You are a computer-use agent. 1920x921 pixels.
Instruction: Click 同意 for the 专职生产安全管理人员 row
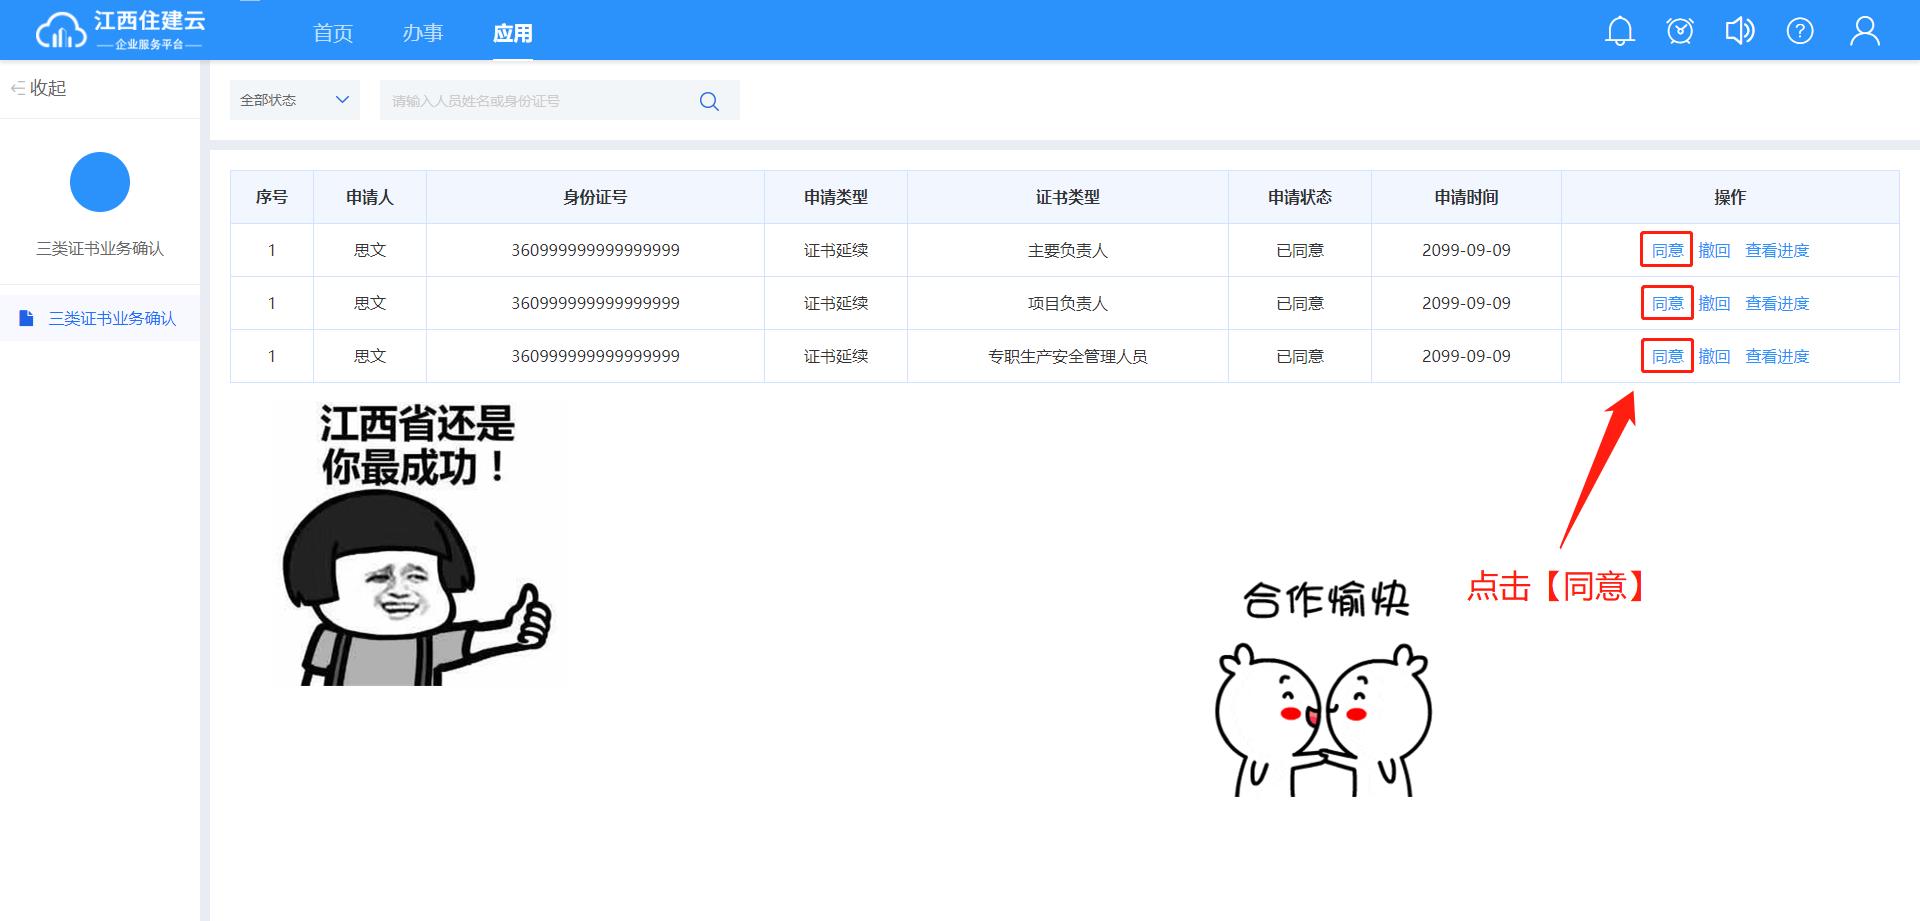pos(1666,356)
